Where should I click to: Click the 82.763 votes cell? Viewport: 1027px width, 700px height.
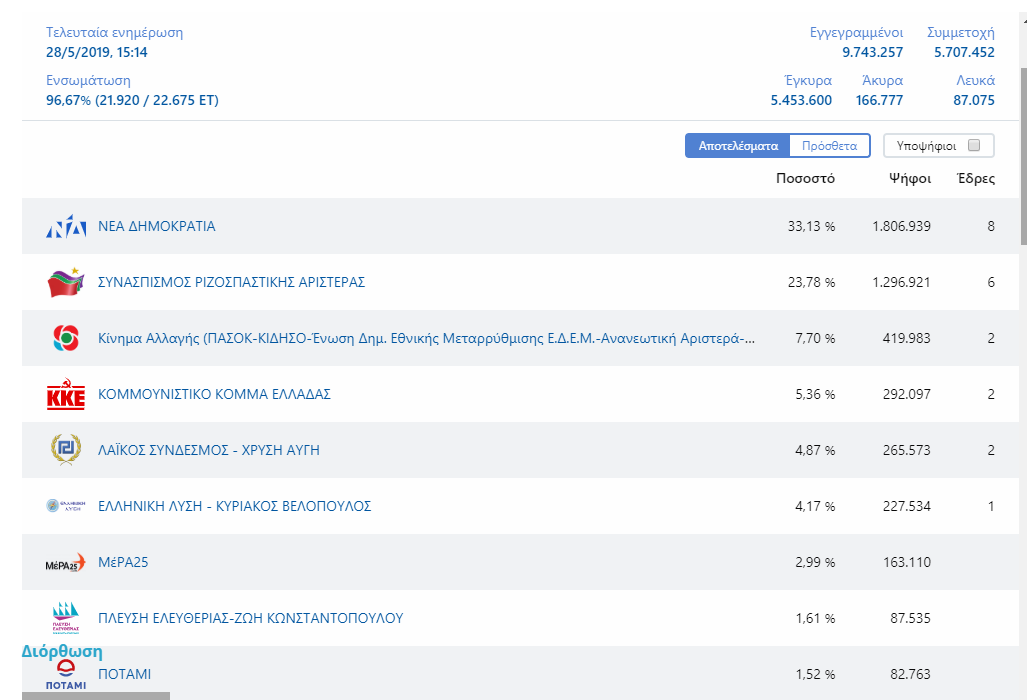[x=910, y=674]
